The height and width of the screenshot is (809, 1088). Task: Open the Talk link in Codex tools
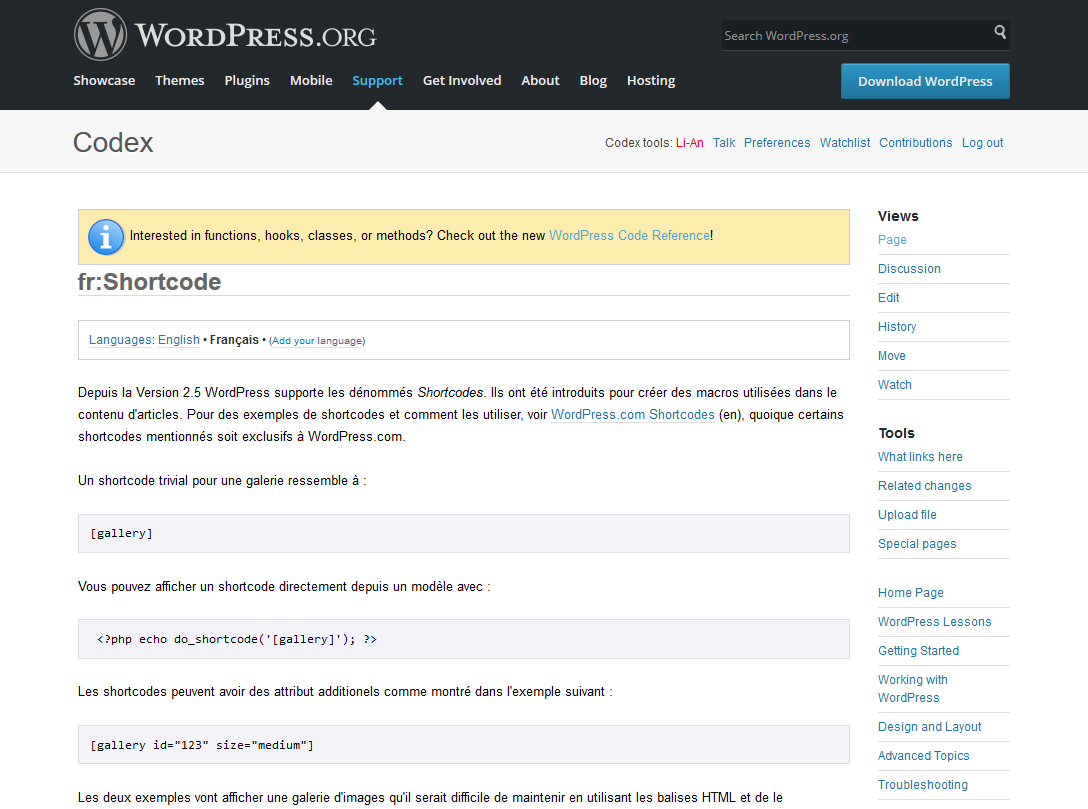point(724,143)
